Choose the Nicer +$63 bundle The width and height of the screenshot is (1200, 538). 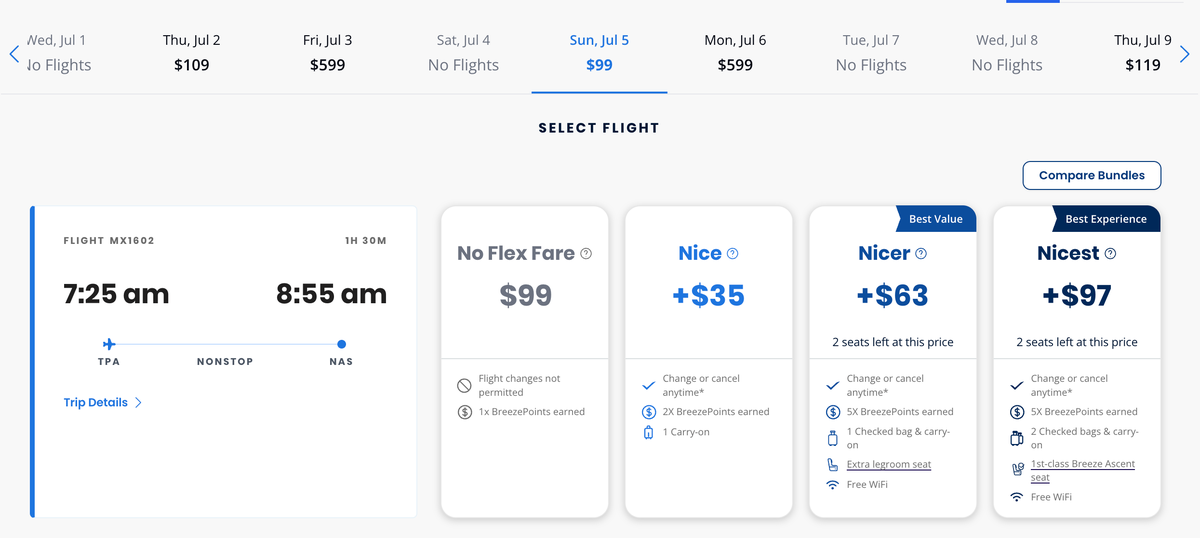[893, 295]
